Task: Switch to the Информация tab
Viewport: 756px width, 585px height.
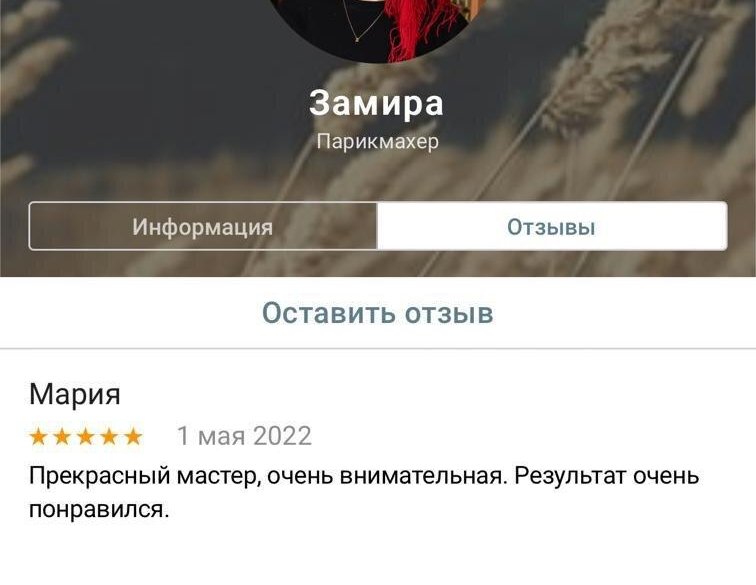Action: click(203, 226)
